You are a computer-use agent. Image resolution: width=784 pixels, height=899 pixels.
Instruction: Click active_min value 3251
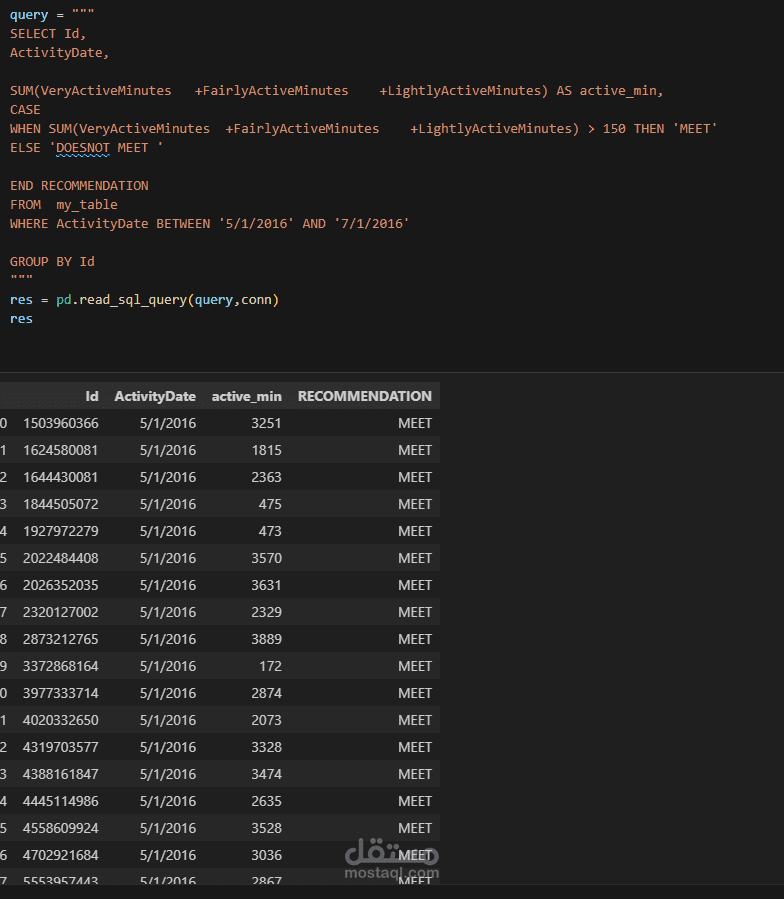pyautogui.click(x=266, y=423)
